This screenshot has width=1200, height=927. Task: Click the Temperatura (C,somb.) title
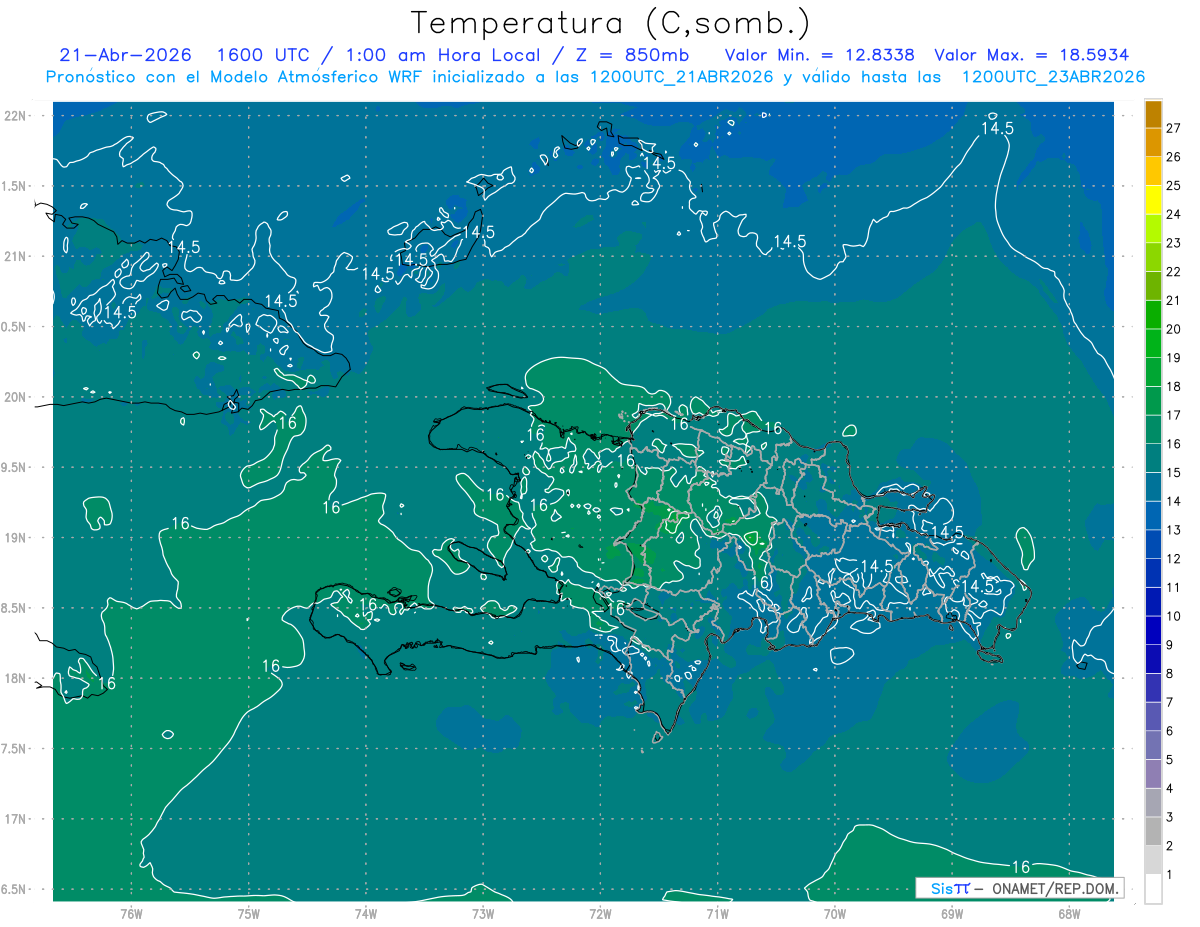612,23
